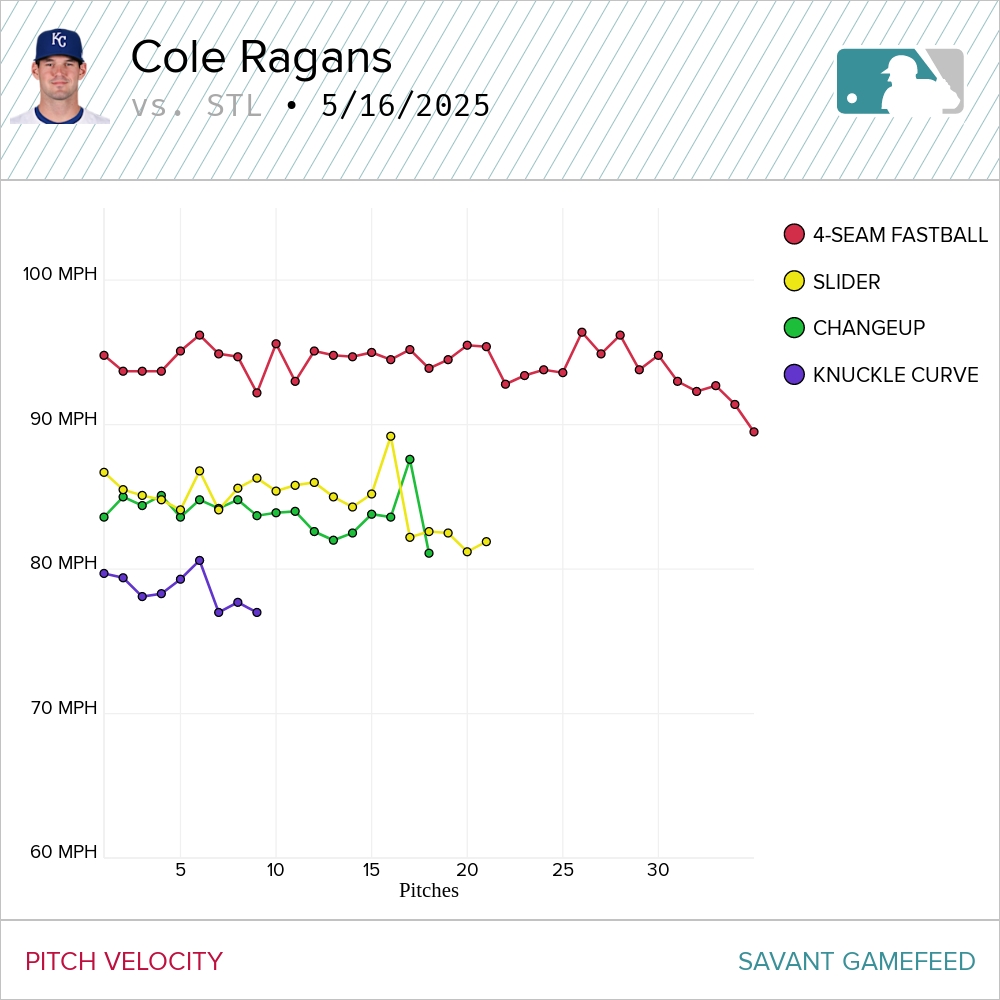The width and height of the screenshot is (1000, 1000).
Task: Select the final knuckle curve data point
Action: point(257,612)
